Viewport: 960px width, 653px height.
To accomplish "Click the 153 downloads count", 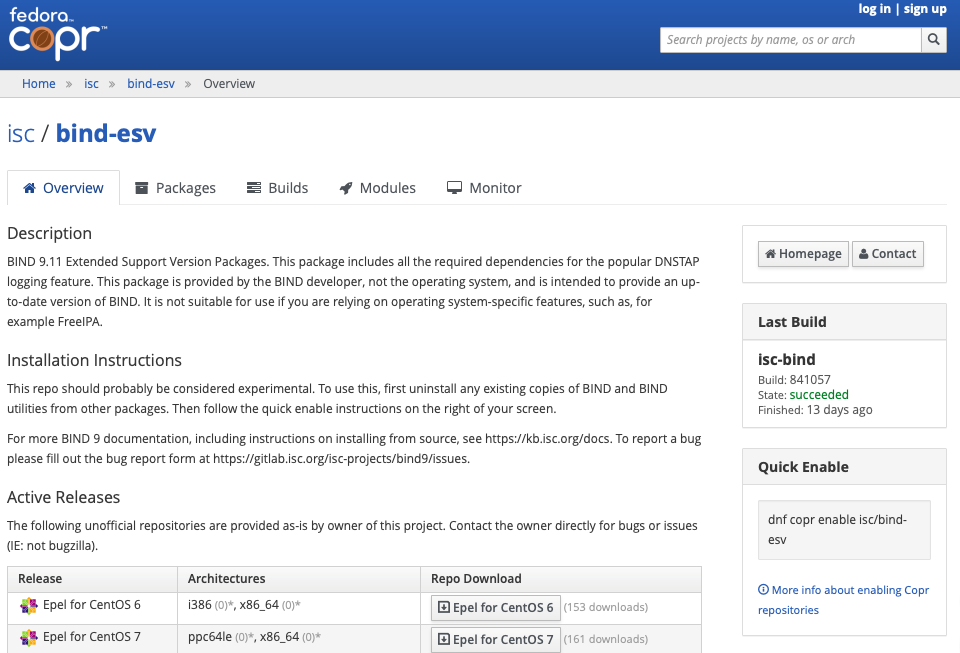I will [606, 607].
